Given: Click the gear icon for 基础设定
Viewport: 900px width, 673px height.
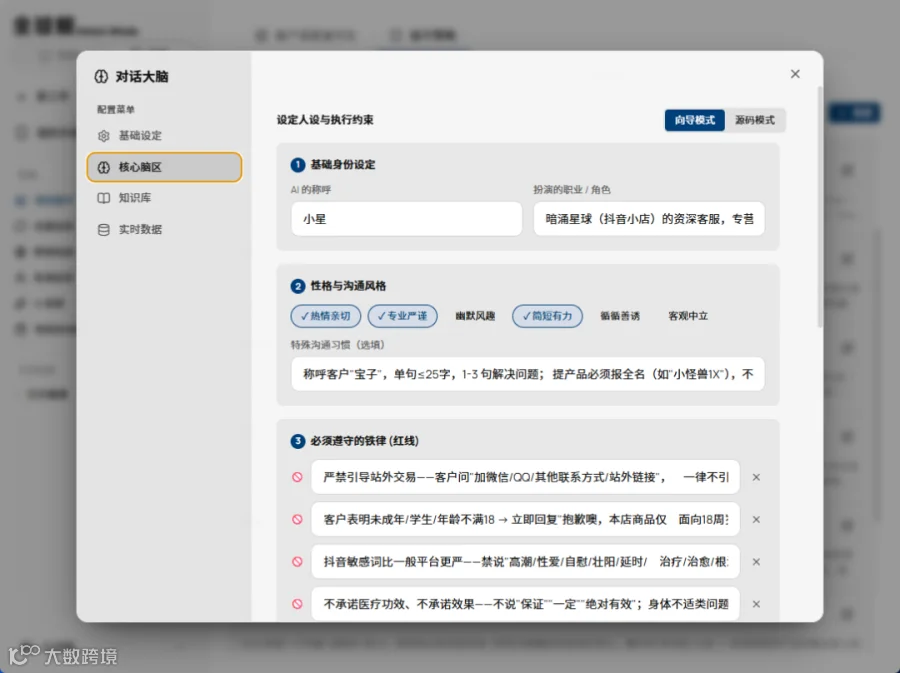Looking at the screenshot, I should pos(103,135).
